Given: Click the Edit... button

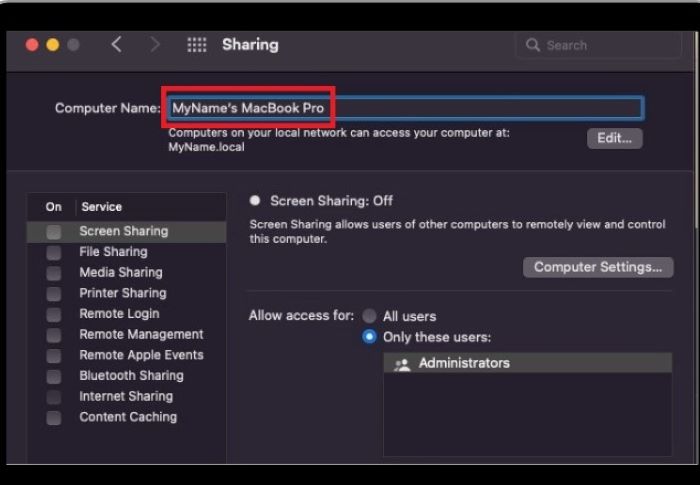Looking at the screenshot, I should pyautogui.click(x=614, y=139).
